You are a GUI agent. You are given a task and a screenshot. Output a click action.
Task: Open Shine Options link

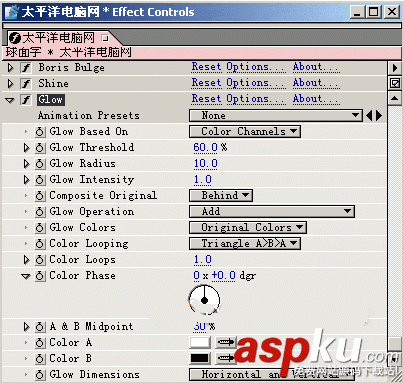pos(256,83)
